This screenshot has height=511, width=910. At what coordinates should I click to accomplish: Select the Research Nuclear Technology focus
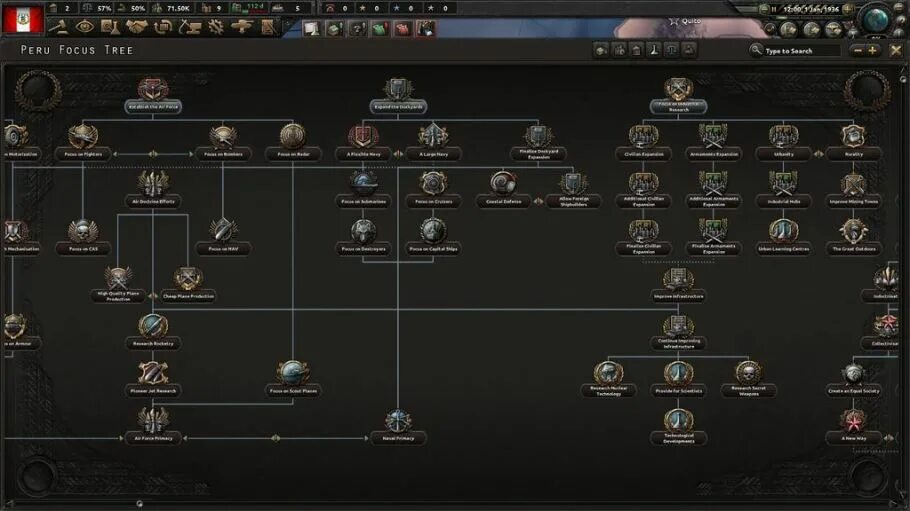pos(608,379)
